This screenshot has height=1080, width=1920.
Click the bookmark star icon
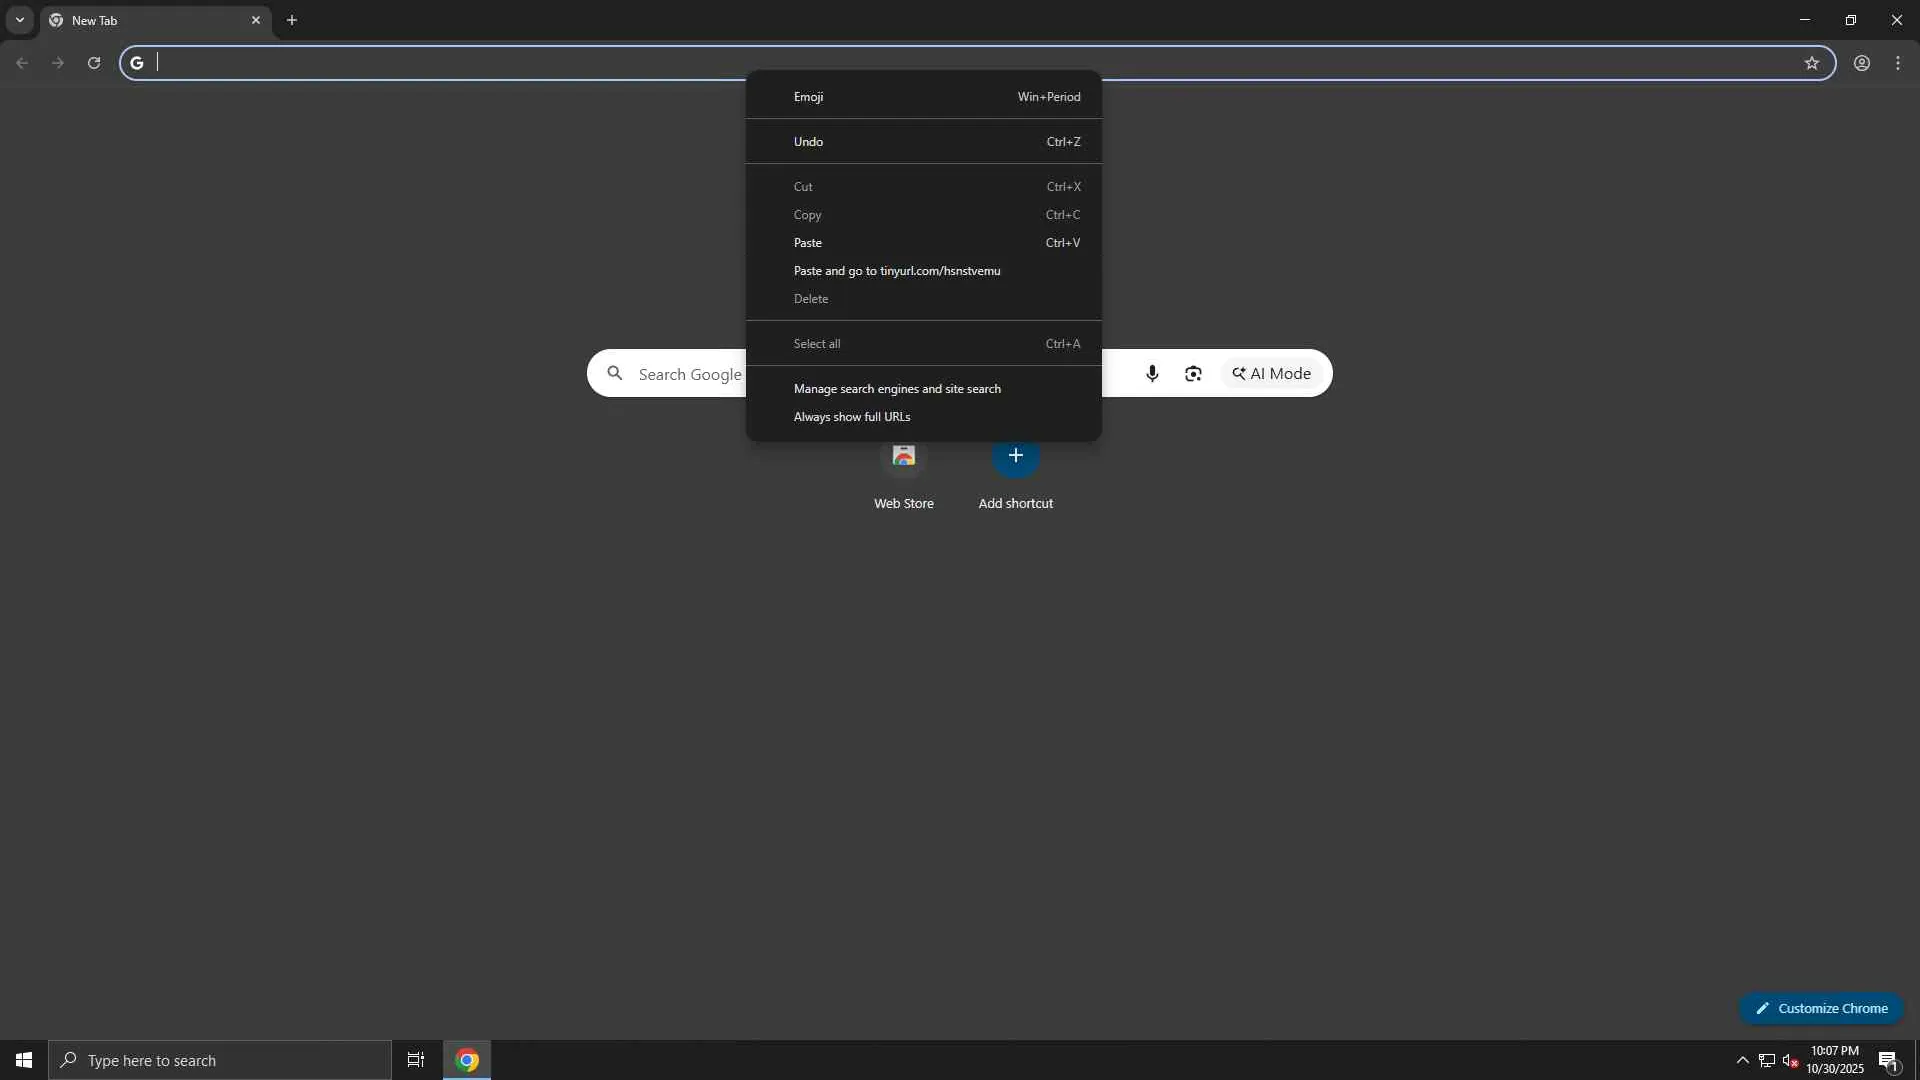click(x=1811, y=63)
